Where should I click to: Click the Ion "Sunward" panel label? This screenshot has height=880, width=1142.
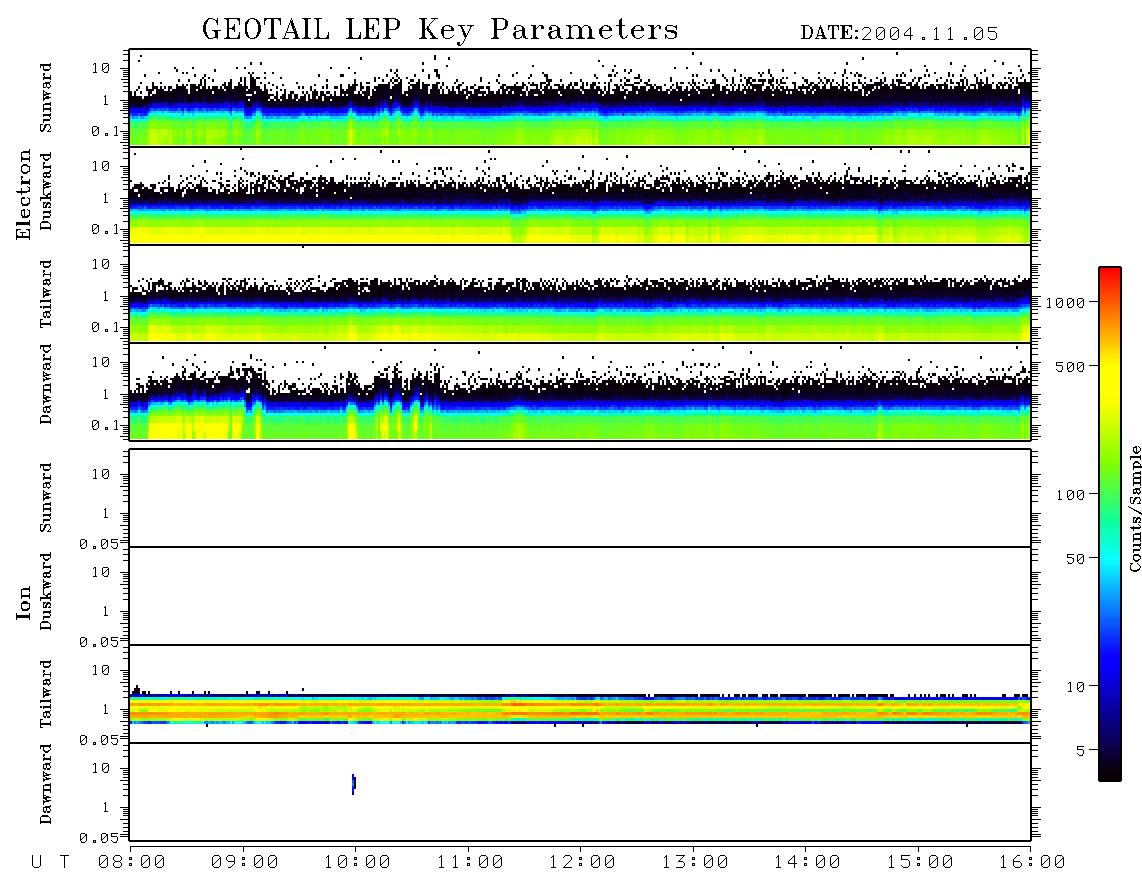(46, 498)
